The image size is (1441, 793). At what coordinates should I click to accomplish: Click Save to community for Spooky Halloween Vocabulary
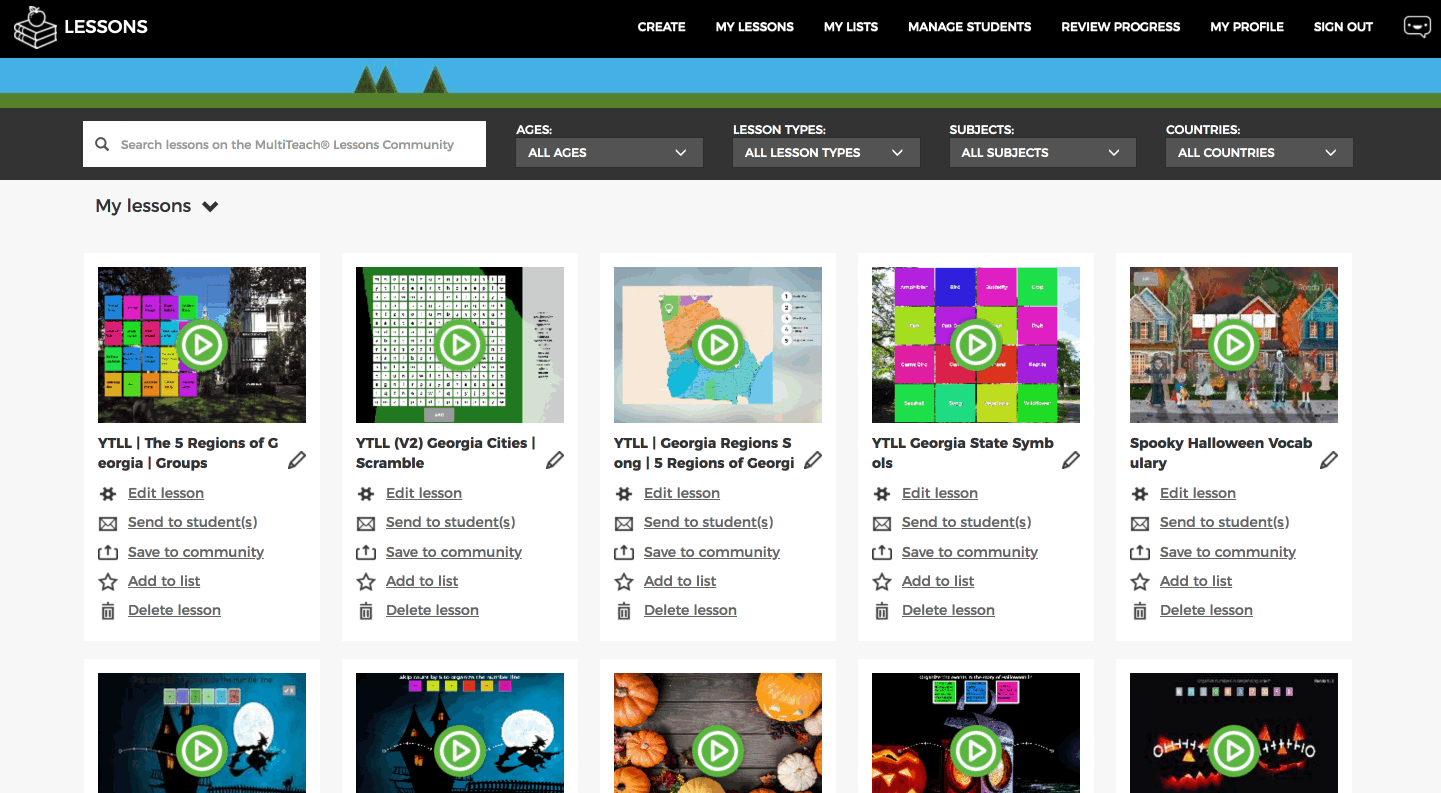click(1228, 552)
